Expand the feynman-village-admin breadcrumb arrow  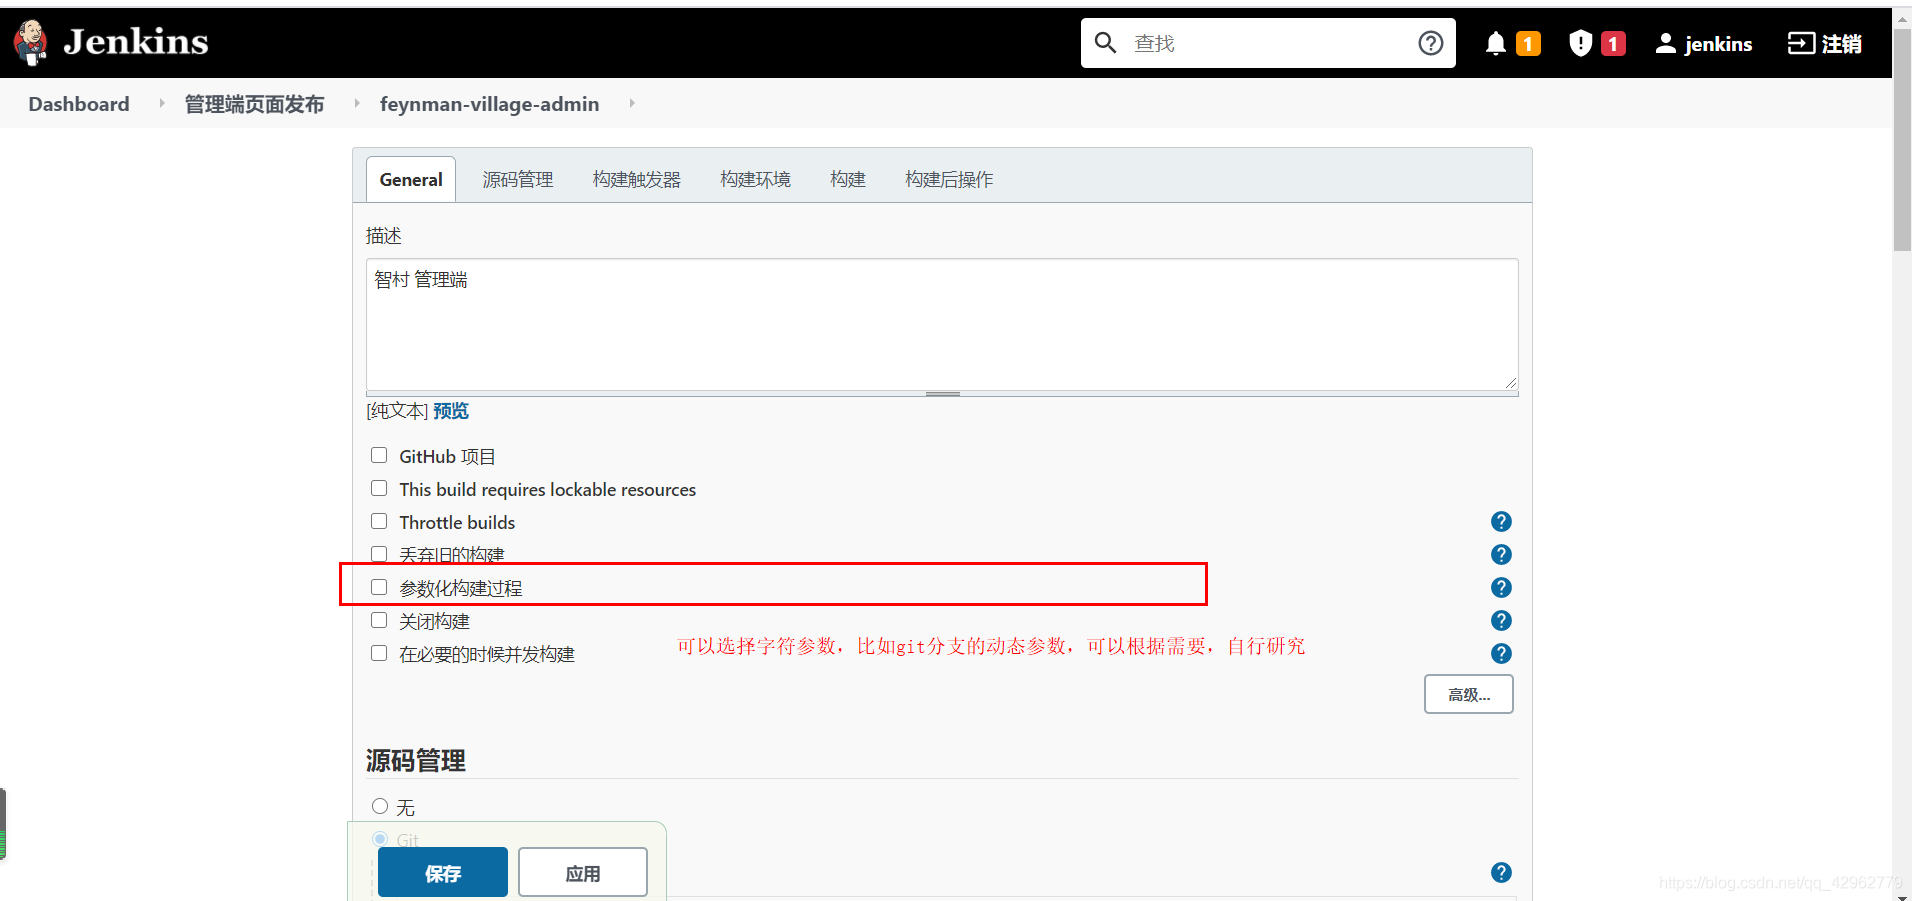tap(631, 103)
